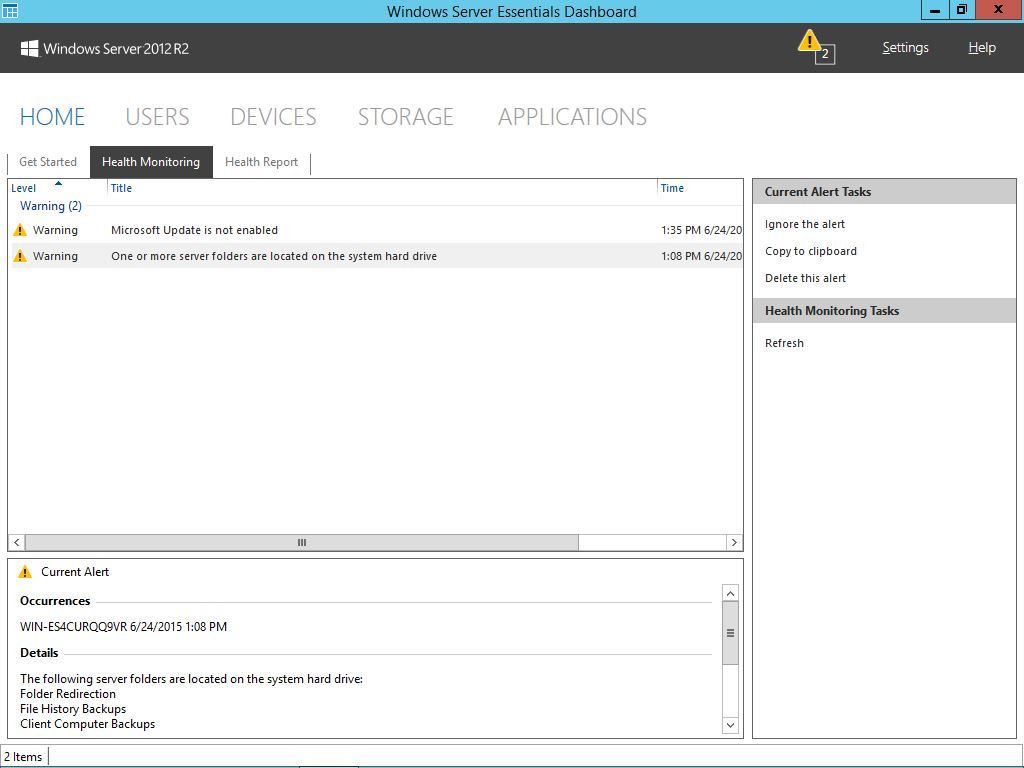Click the alert list horizontal scrollbar thumb
Screen dimensions: 1024x768
click(x=301, y=543)
